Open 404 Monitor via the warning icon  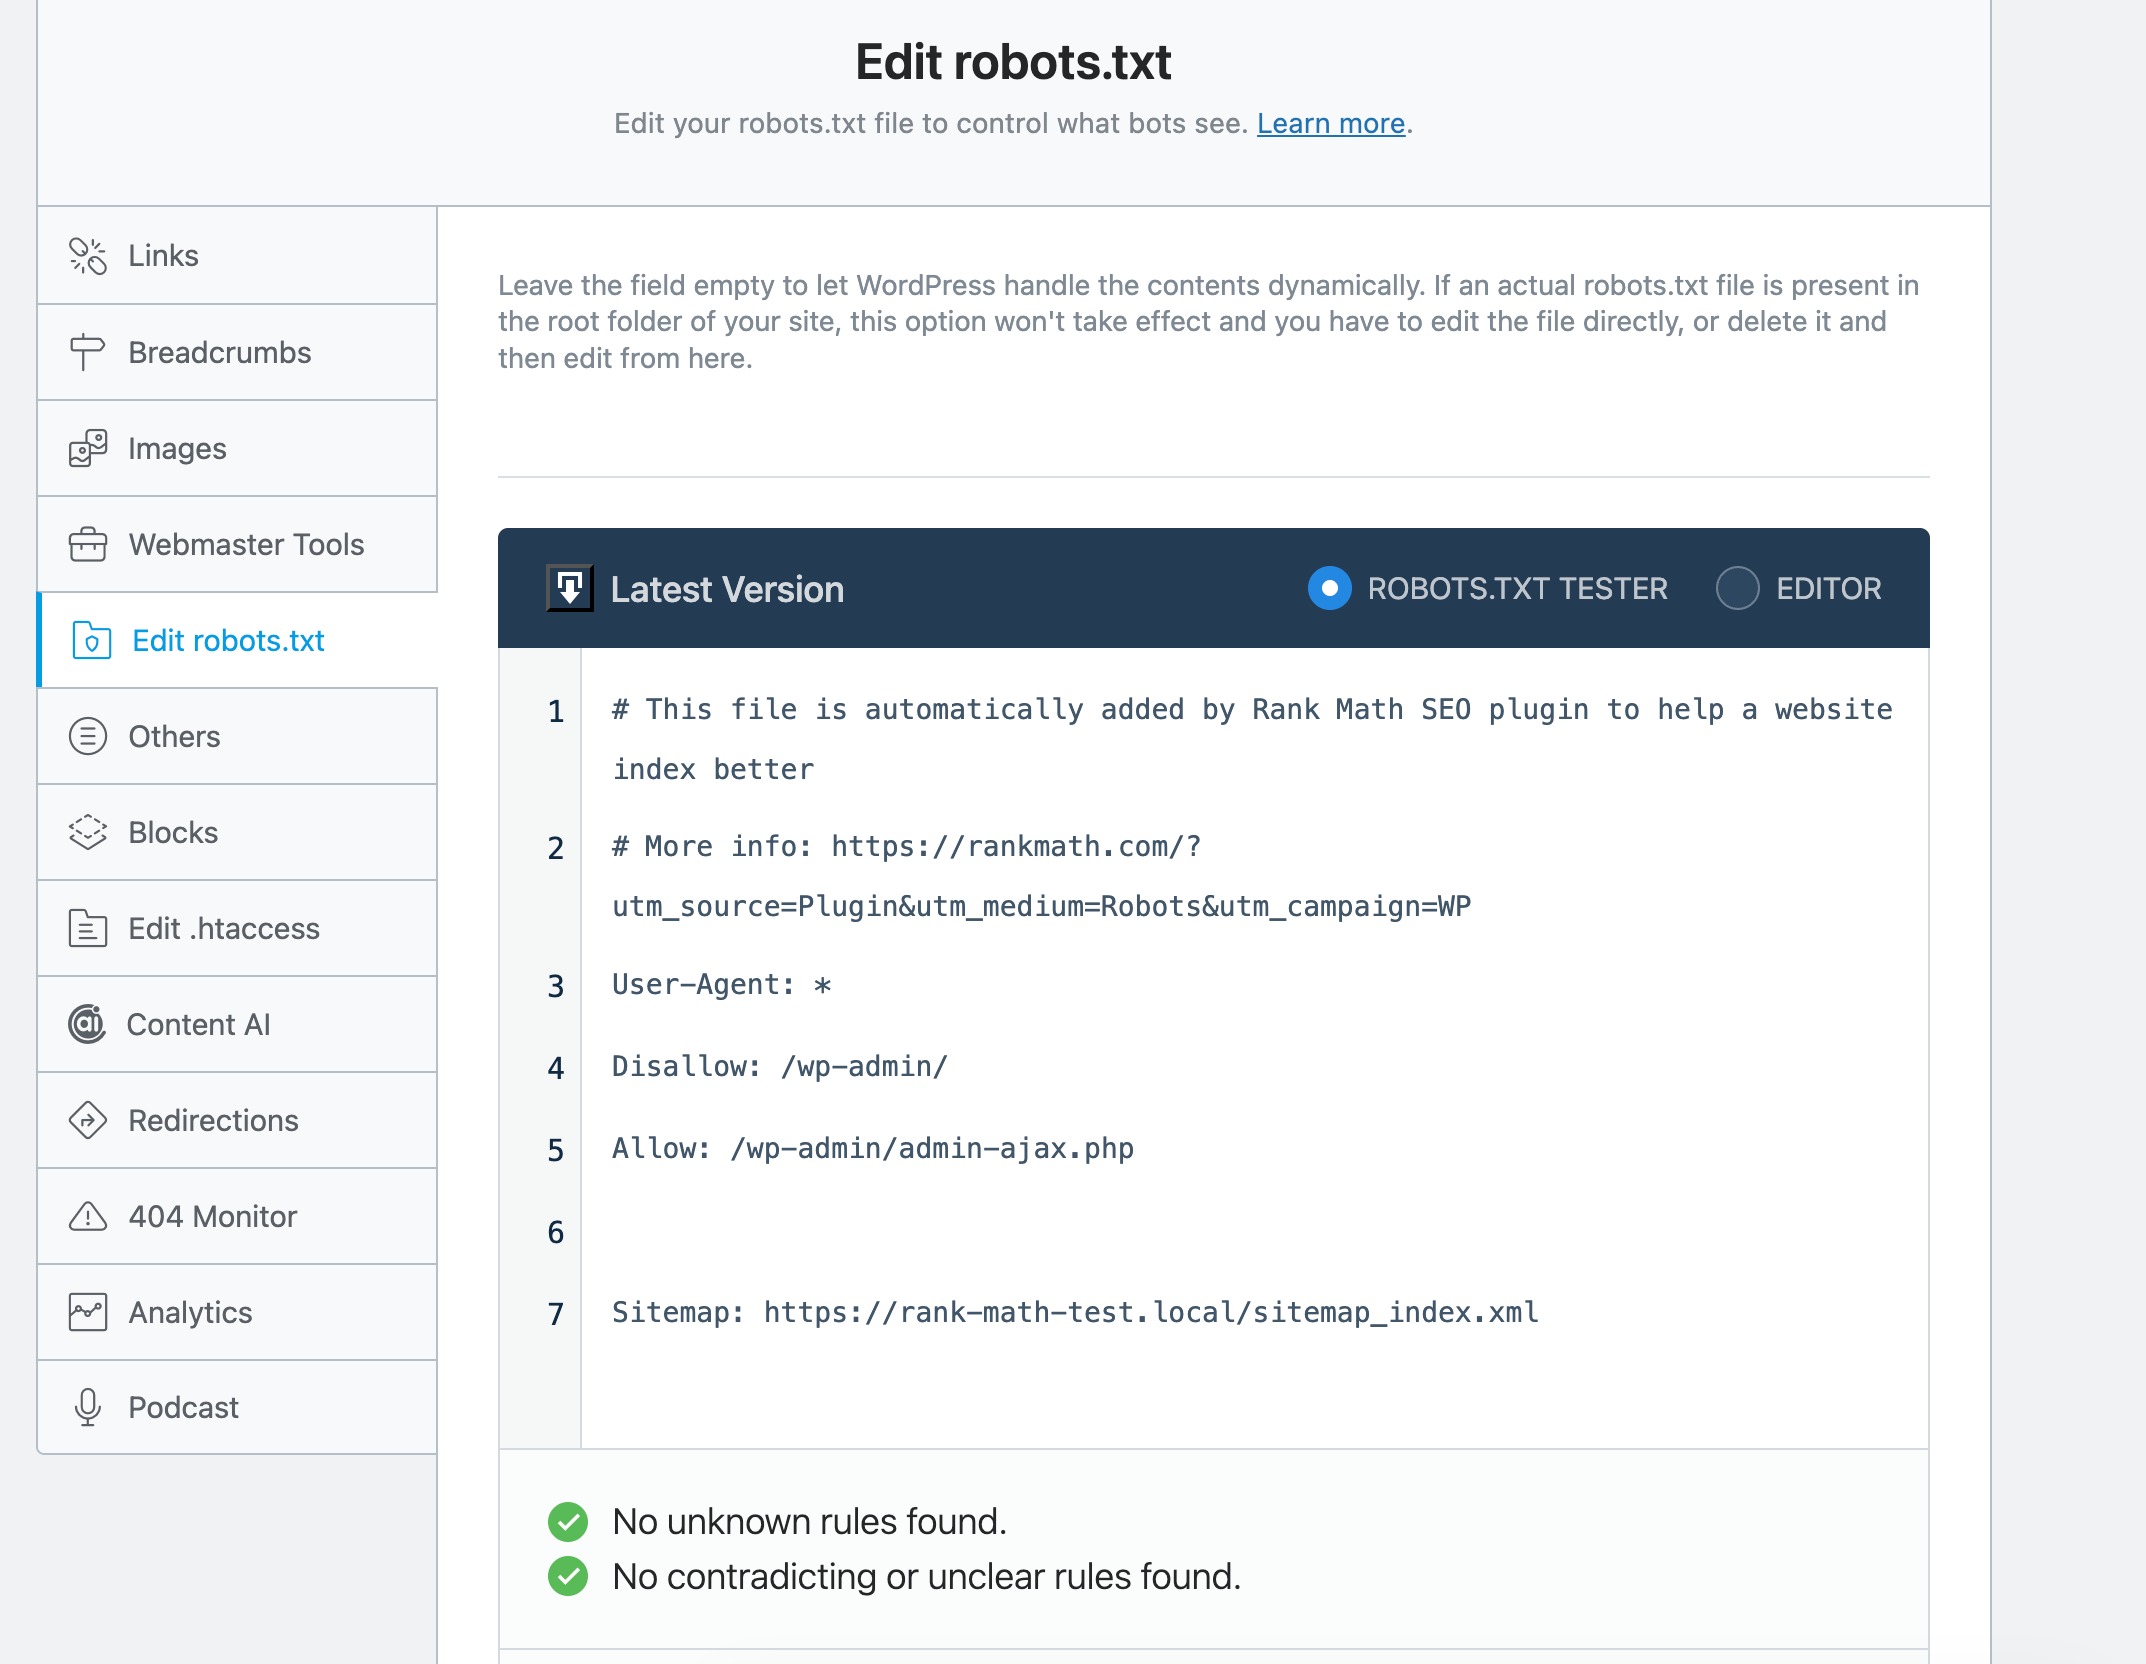tap(88, 1216)
